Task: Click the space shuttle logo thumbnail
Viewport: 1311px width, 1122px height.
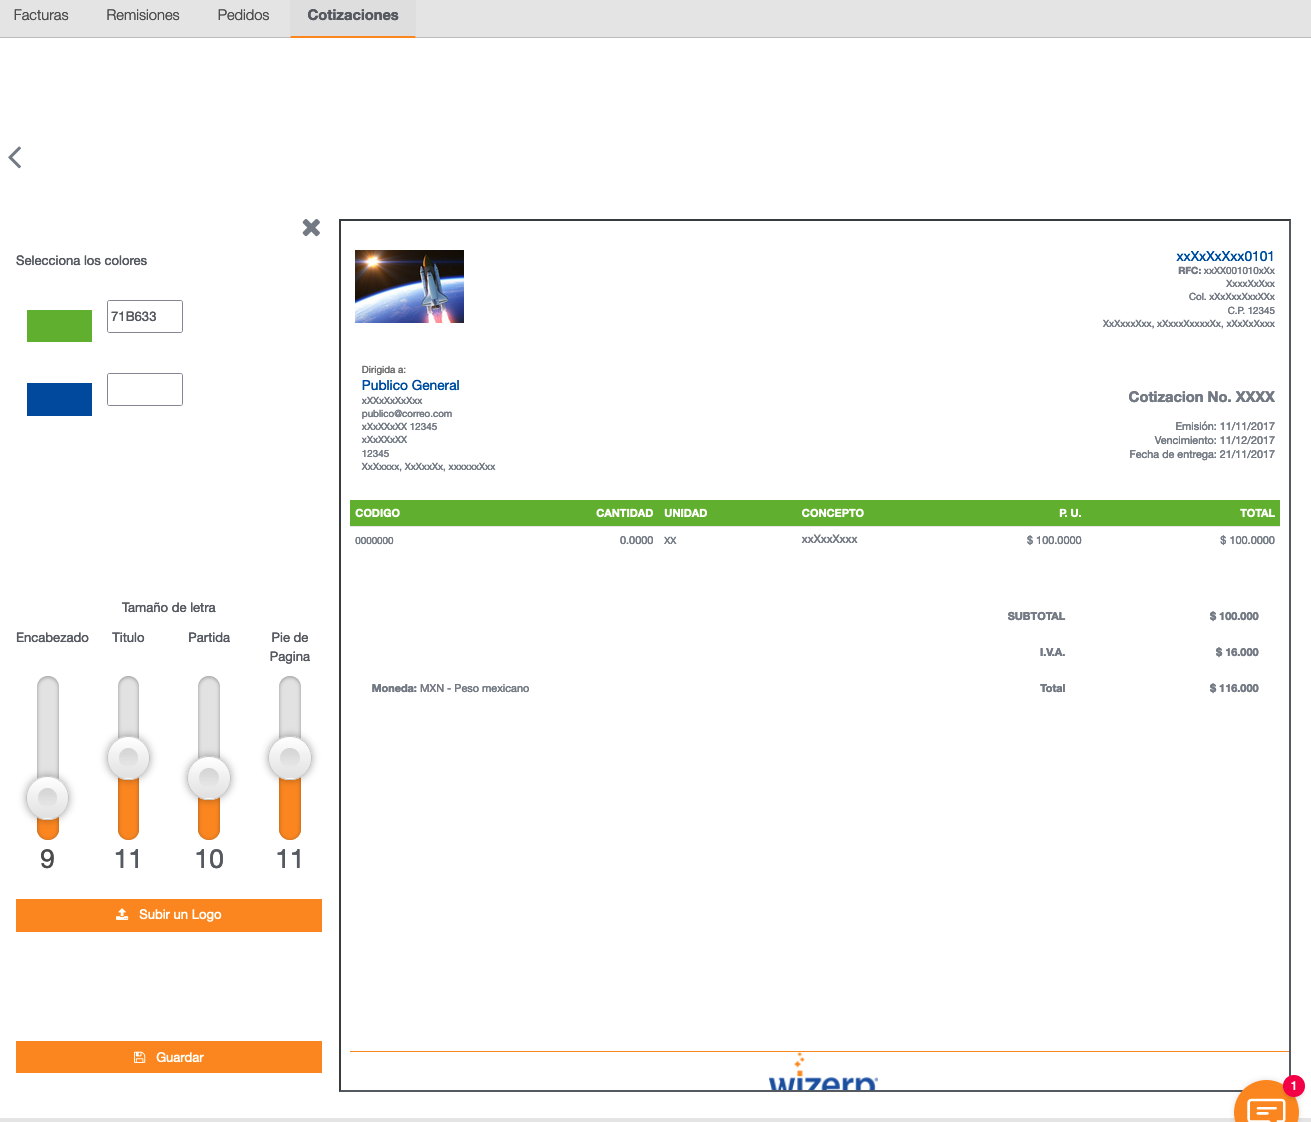Action: coord(409,286)
